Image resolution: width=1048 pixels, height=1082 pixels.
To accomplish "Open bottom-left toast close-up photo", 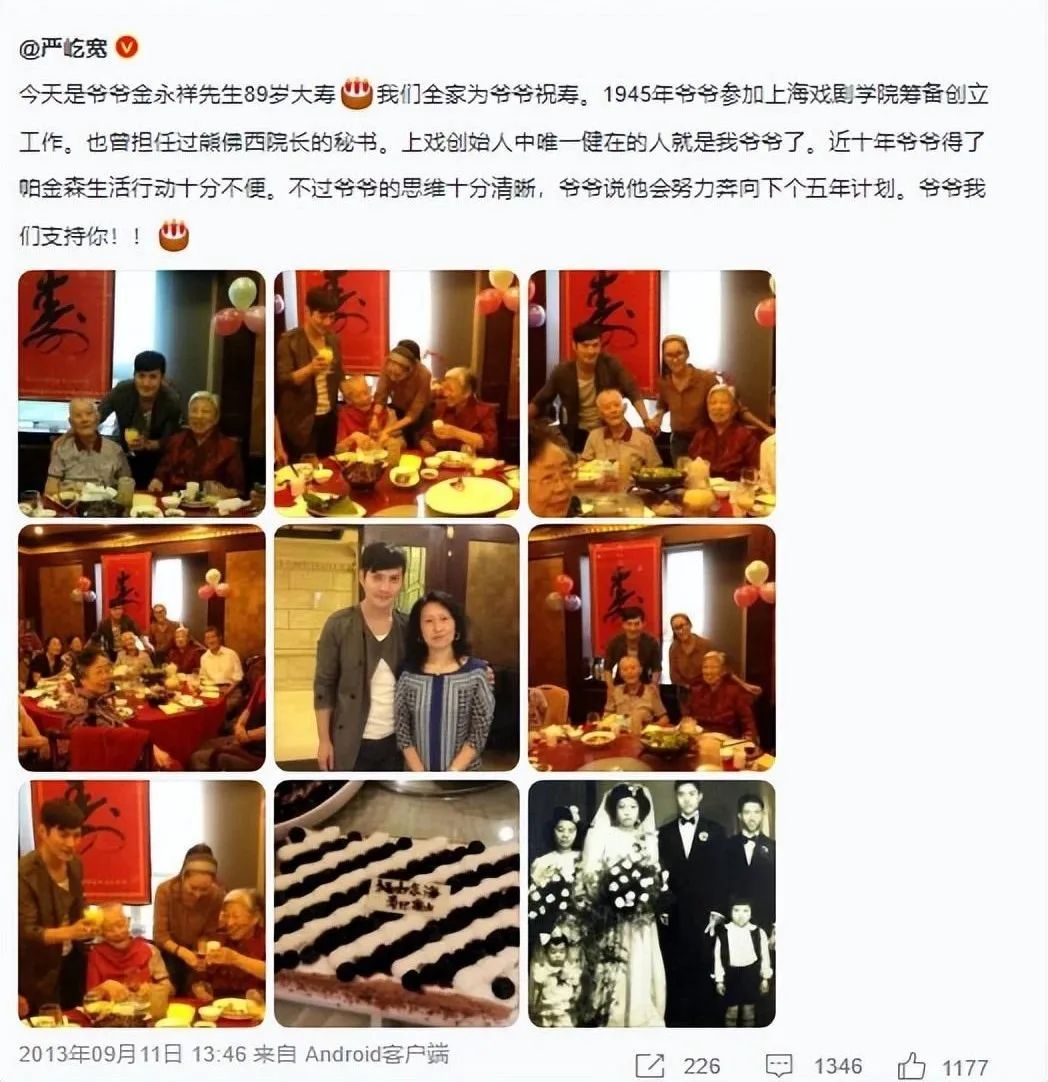I will click(141, 904).
